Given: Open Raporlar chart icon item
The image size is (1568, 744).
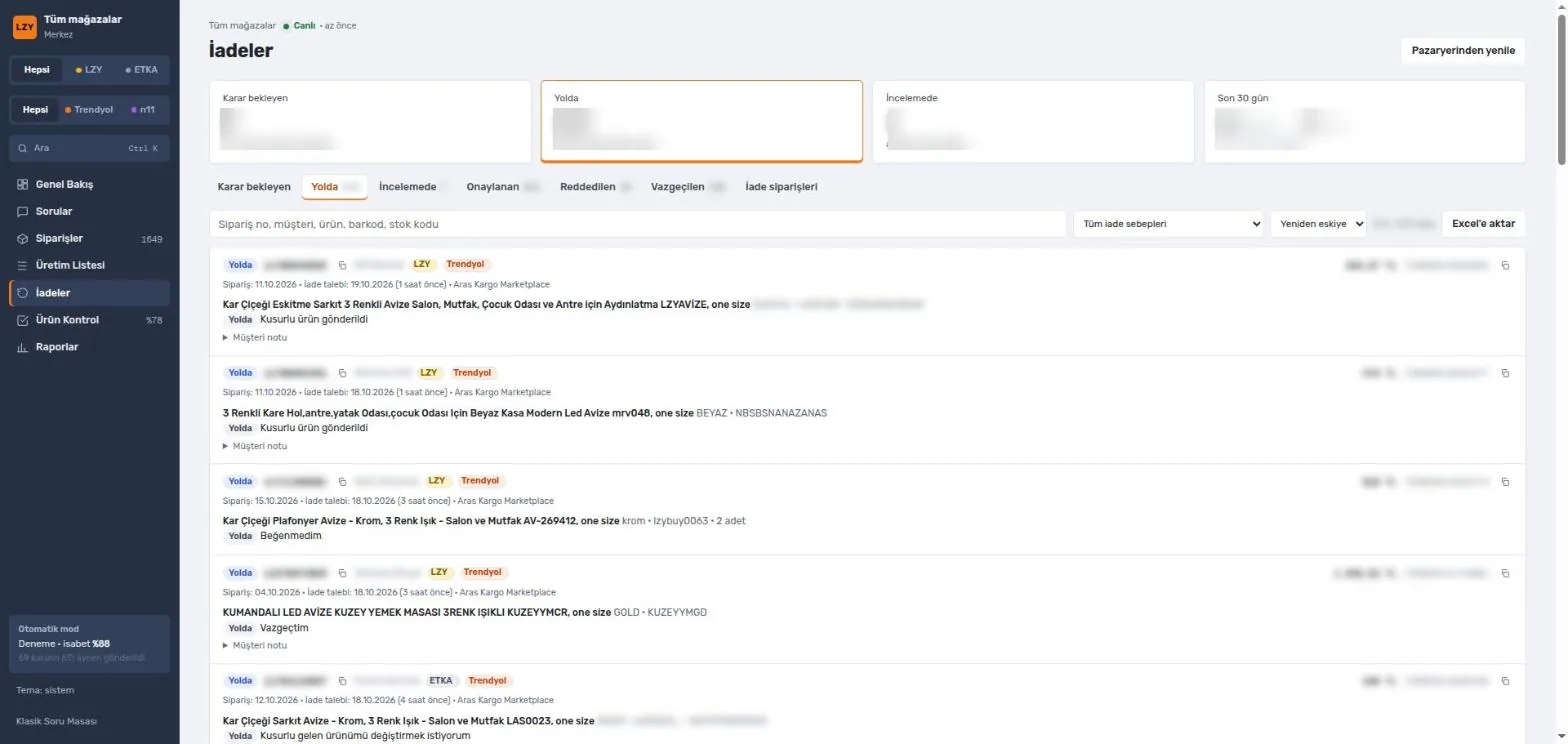Looking at the screenshot, I should coord(89,347).
